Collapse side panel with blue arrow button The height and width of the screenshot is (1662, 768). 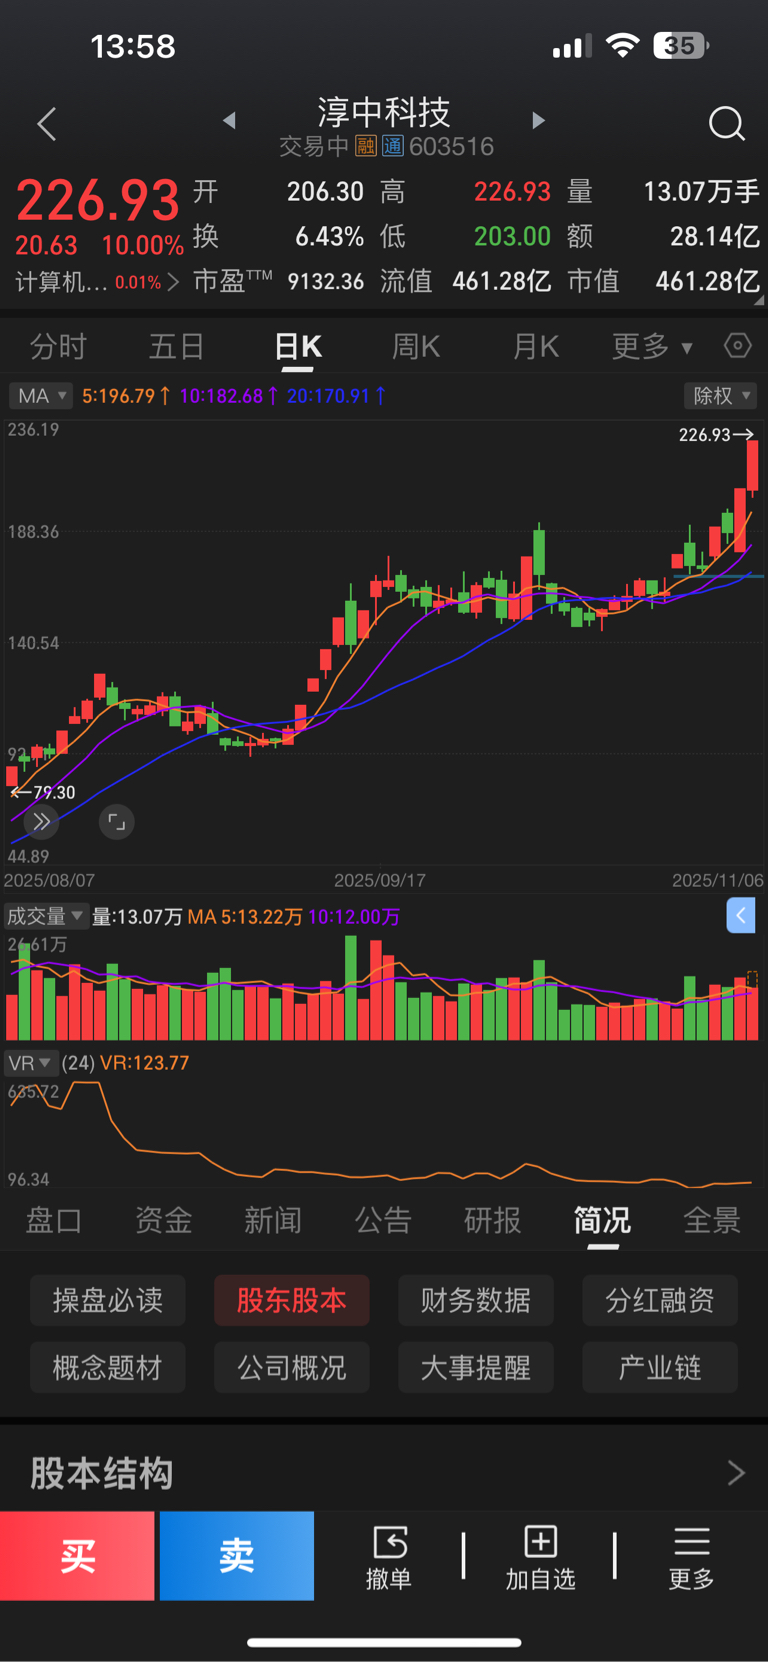pyautogui.click(x=741, y=915)
